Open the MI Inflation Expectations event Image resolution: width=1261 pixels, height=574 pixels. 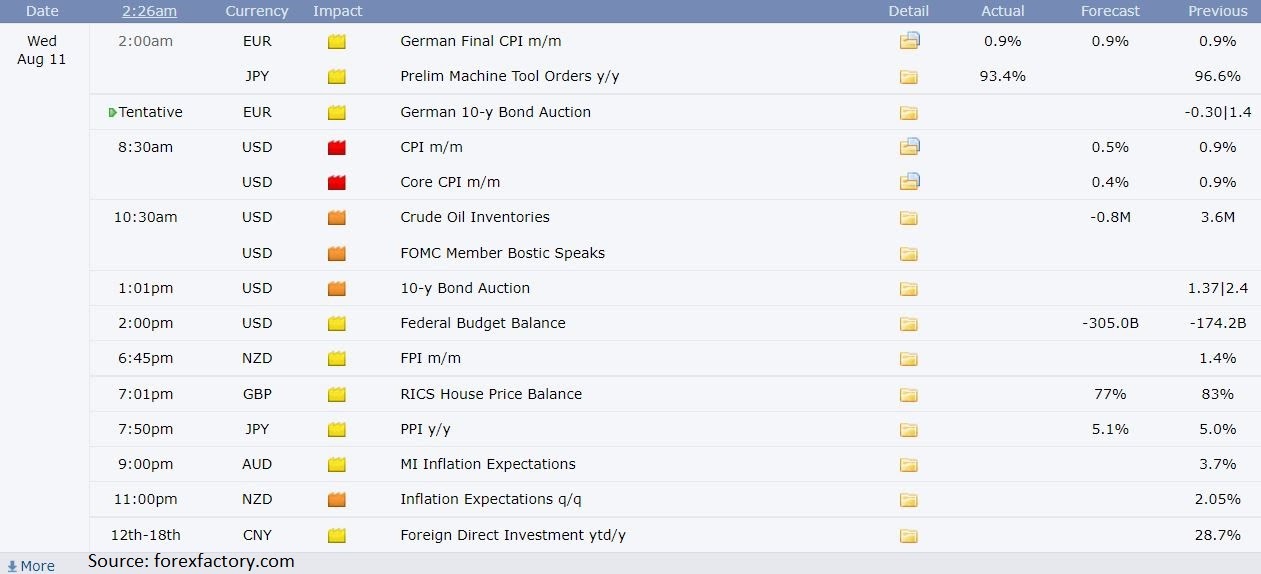(488, 464)
